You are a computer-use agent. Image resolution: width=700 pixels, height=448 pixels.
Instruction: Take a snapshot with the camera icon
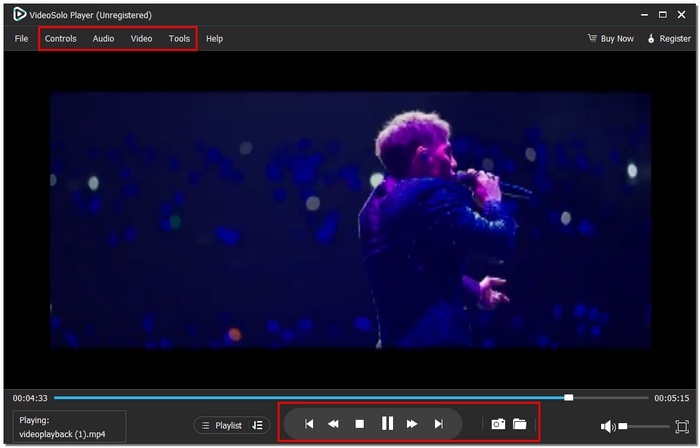coord(497,424)
